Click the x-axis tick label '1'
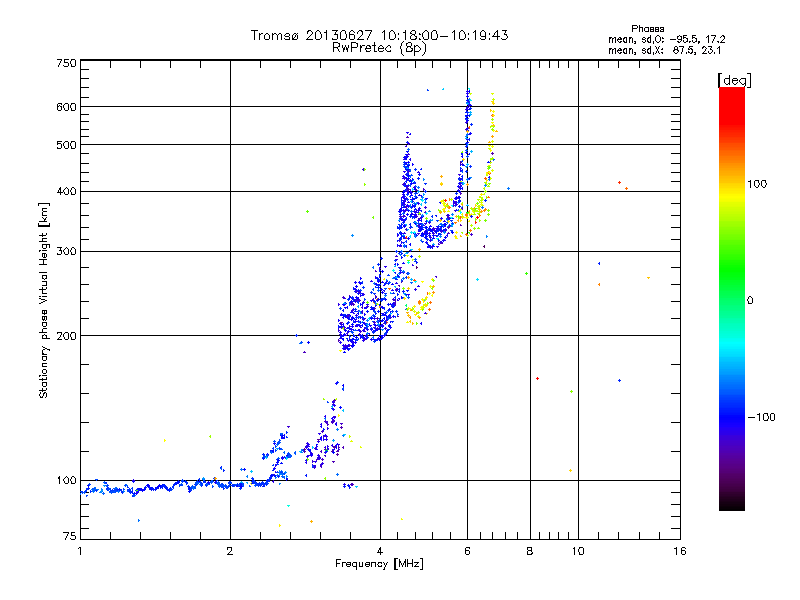This screenshot has height=600, width=800. click(80, 551)
